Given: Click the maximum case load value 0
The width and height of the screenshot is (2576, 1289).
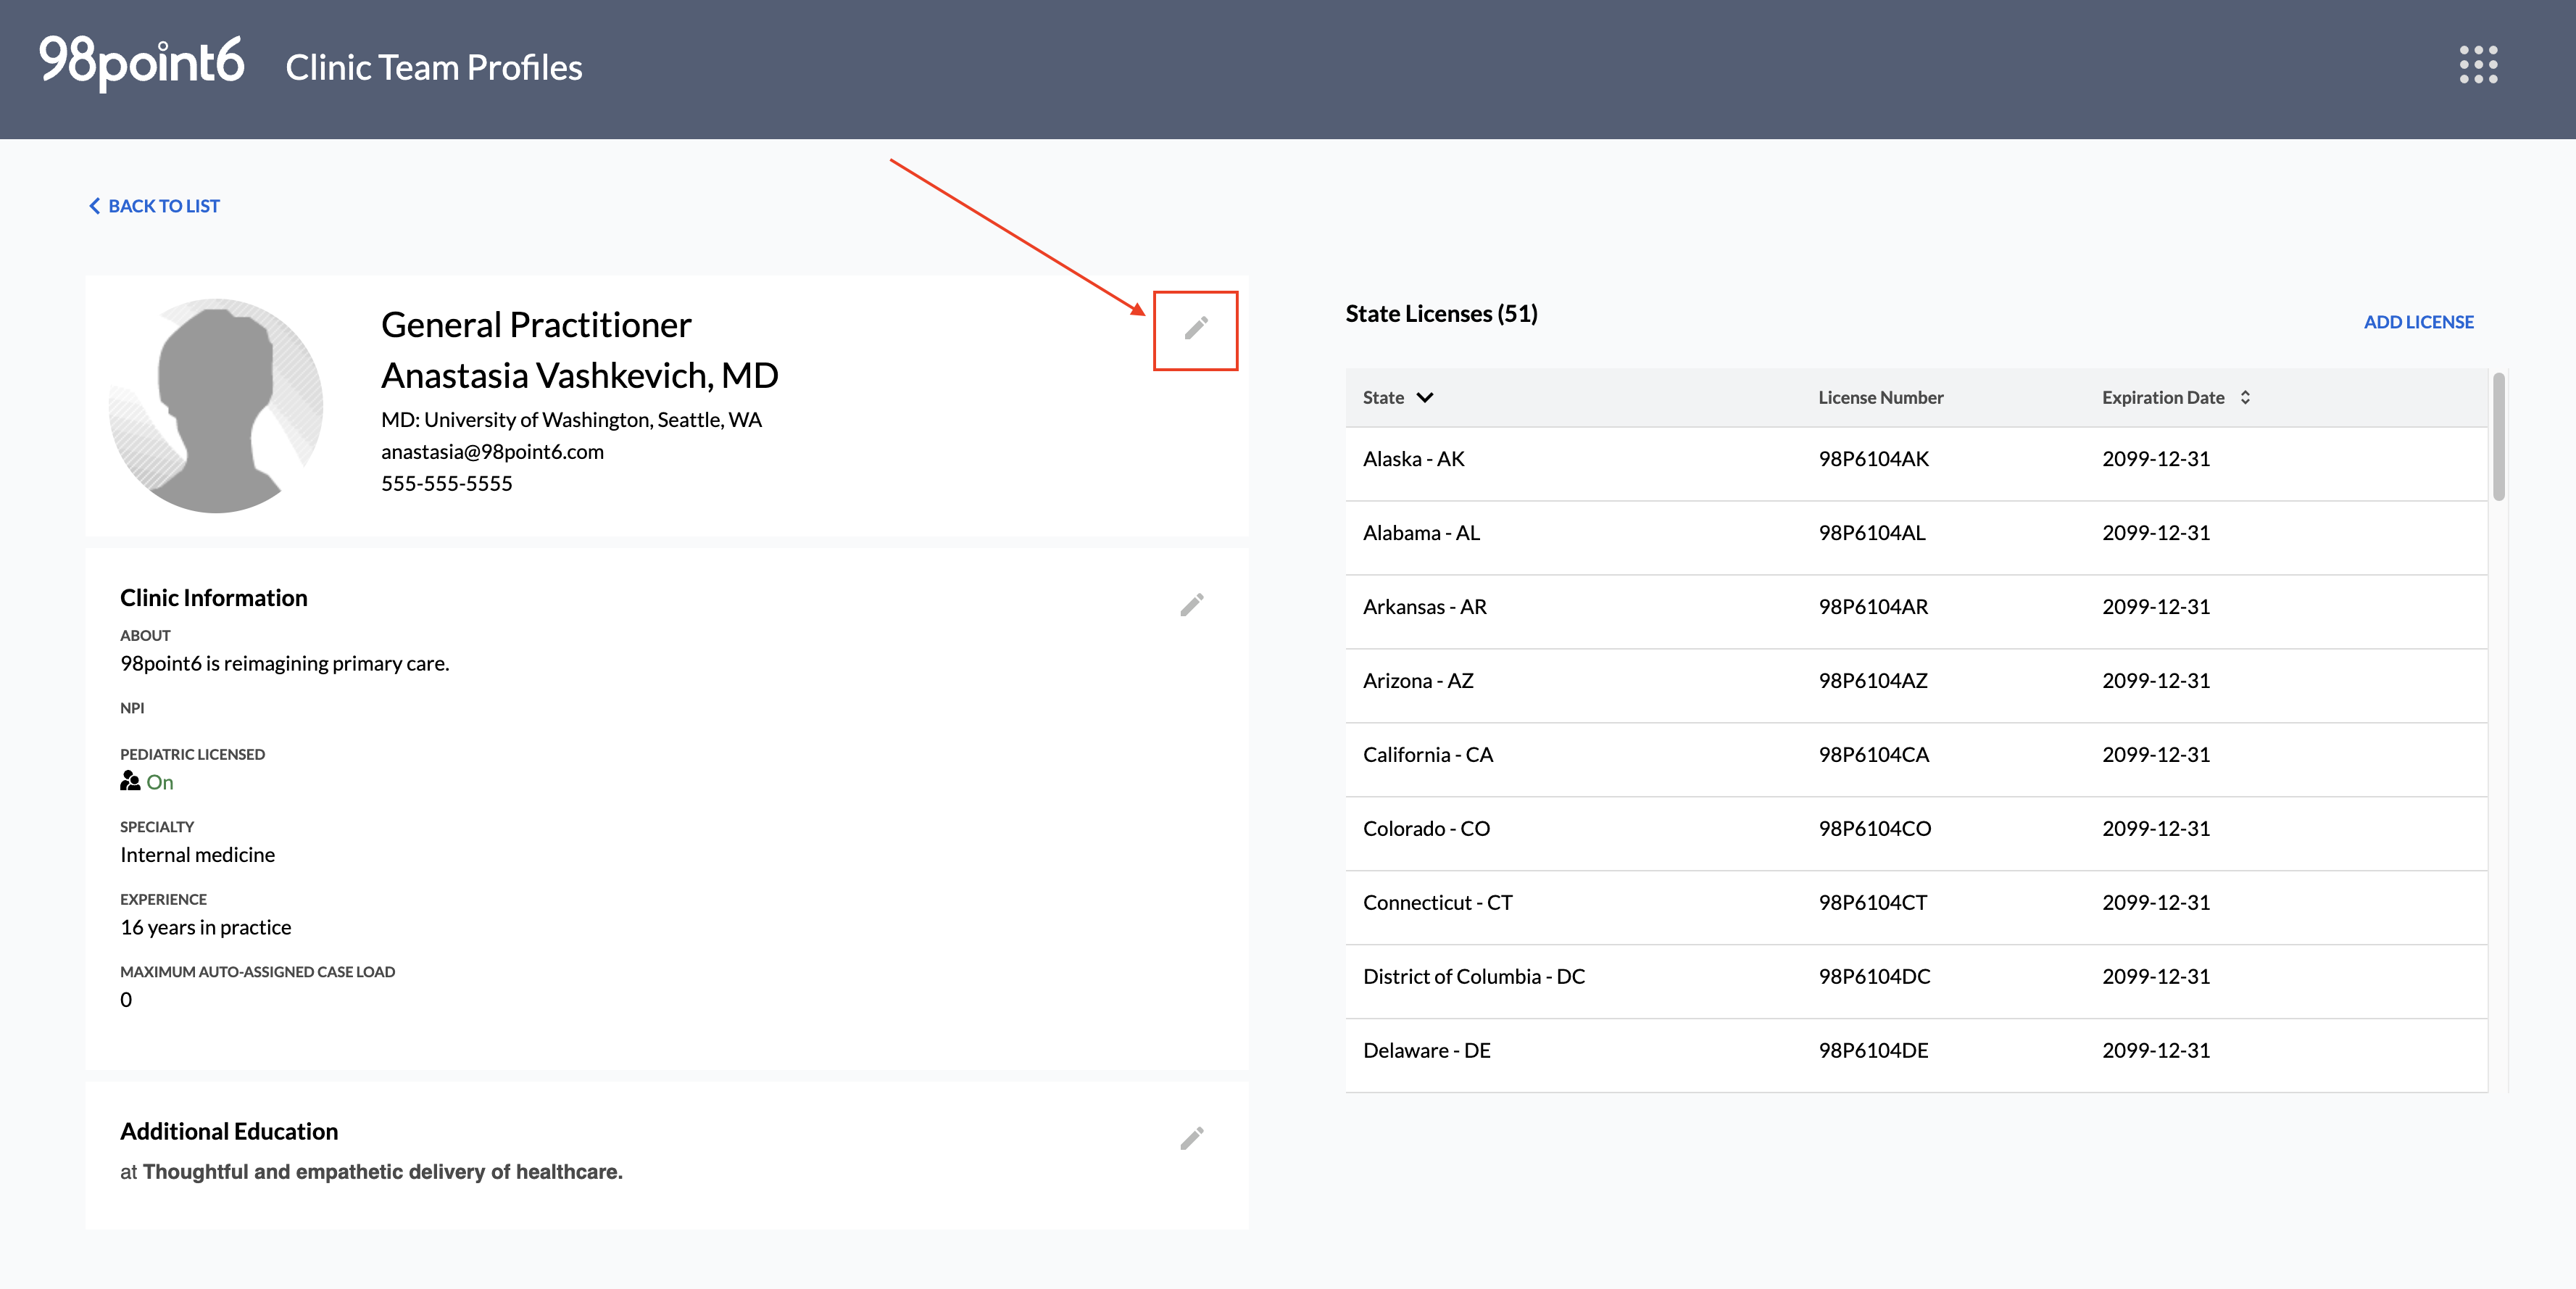Looking at the screenshot, I should tap(126, 1000).
